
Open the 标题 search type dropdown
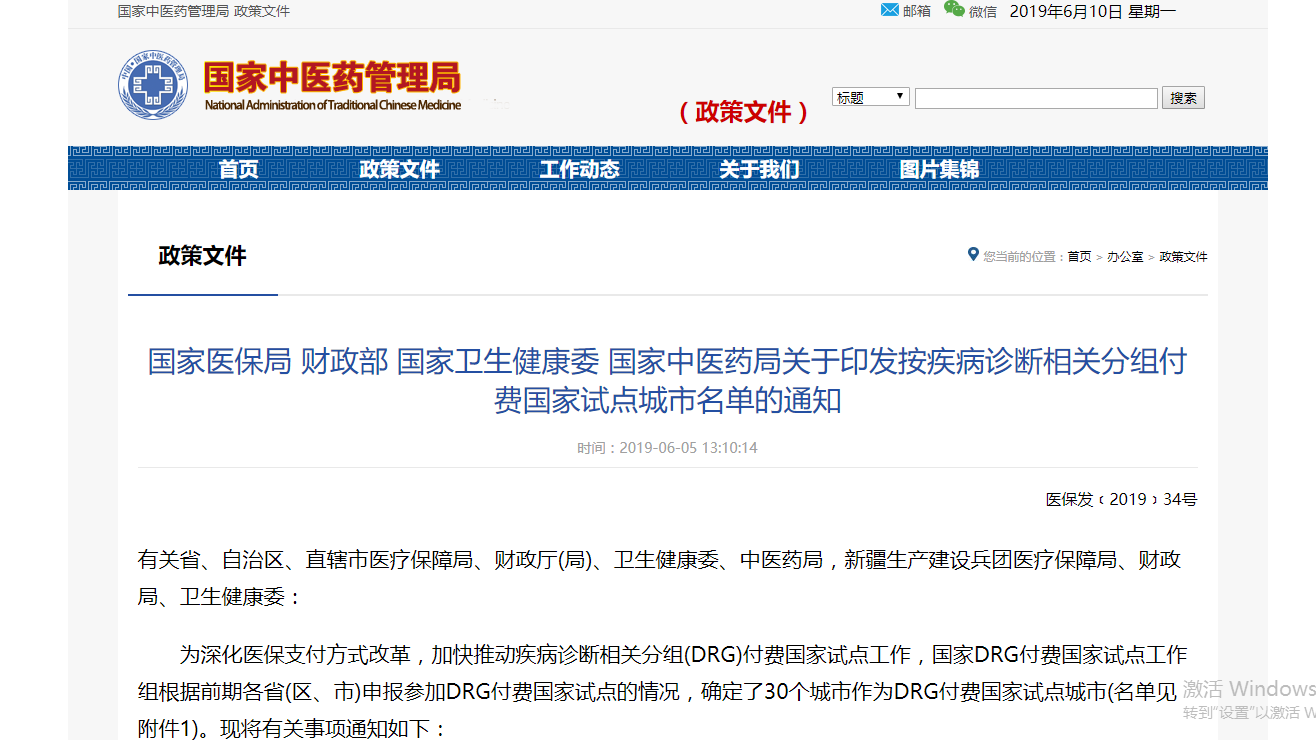coord(871,97)
